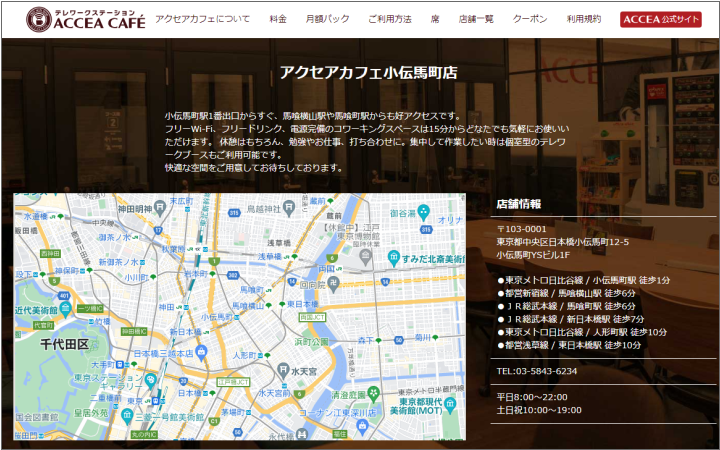Image resolution: width=720 pixels, height=450 pixels.
Task: Click the 都営新宿線 / 馬喰横山駅 徒歩6分 line
Action: click(x=567, y=293)
